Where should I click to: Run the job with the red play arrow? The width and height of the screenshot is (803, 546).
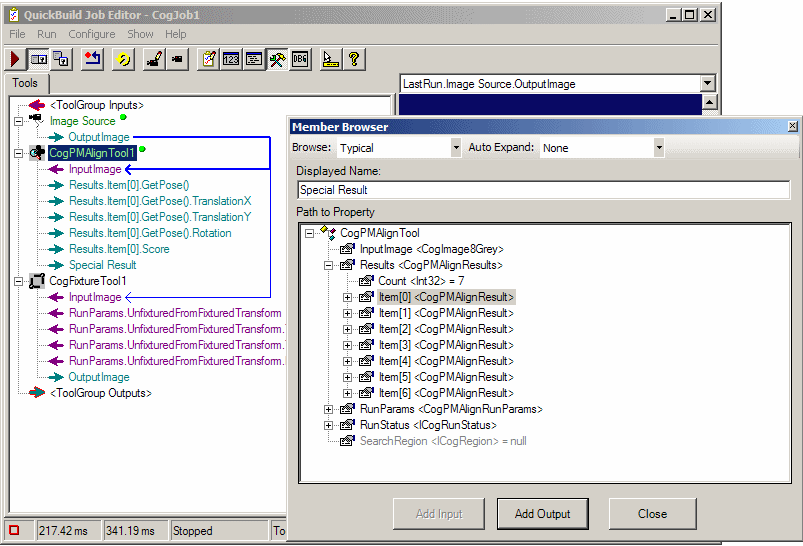coord(15,59)
